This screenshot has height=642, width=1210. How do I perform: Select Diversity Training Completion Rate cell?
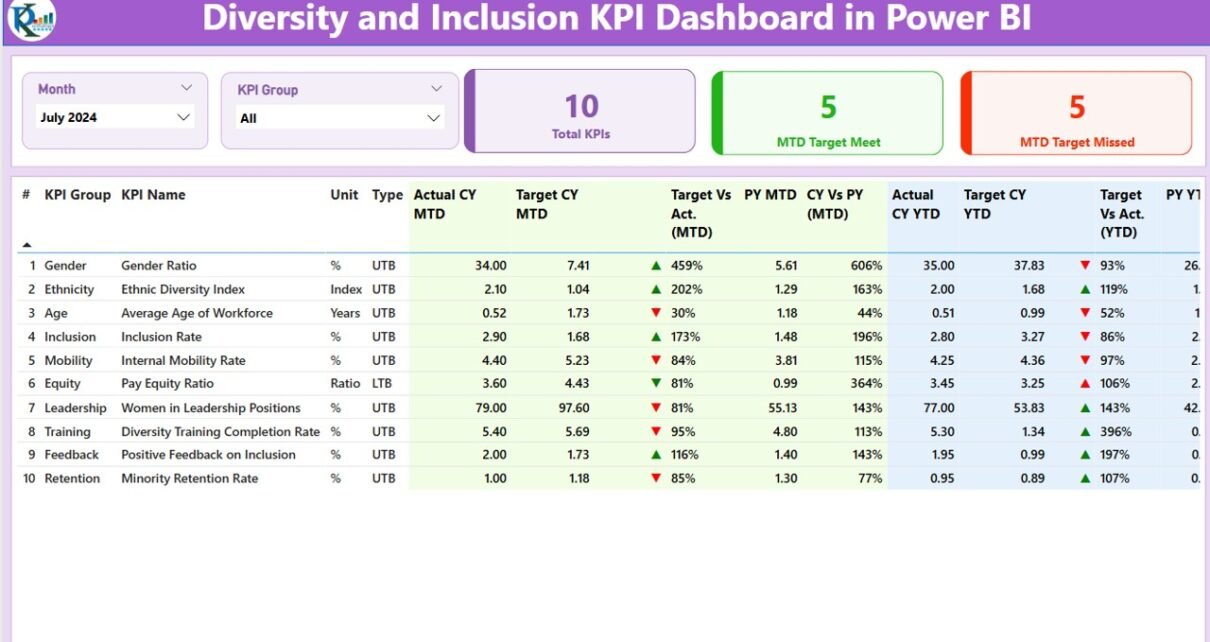click(x=221, y=432)
